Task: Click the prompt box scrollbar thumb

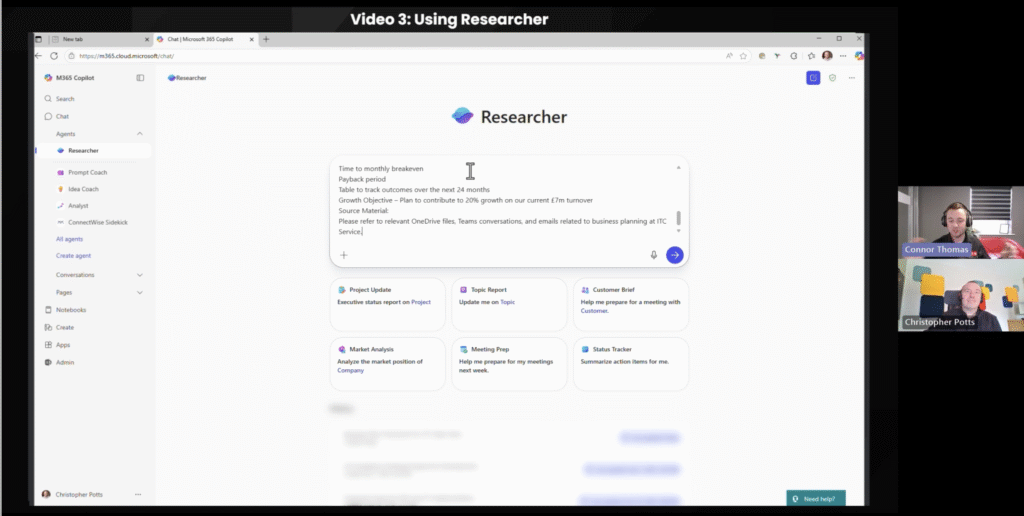Action: (x=679, y=218)
